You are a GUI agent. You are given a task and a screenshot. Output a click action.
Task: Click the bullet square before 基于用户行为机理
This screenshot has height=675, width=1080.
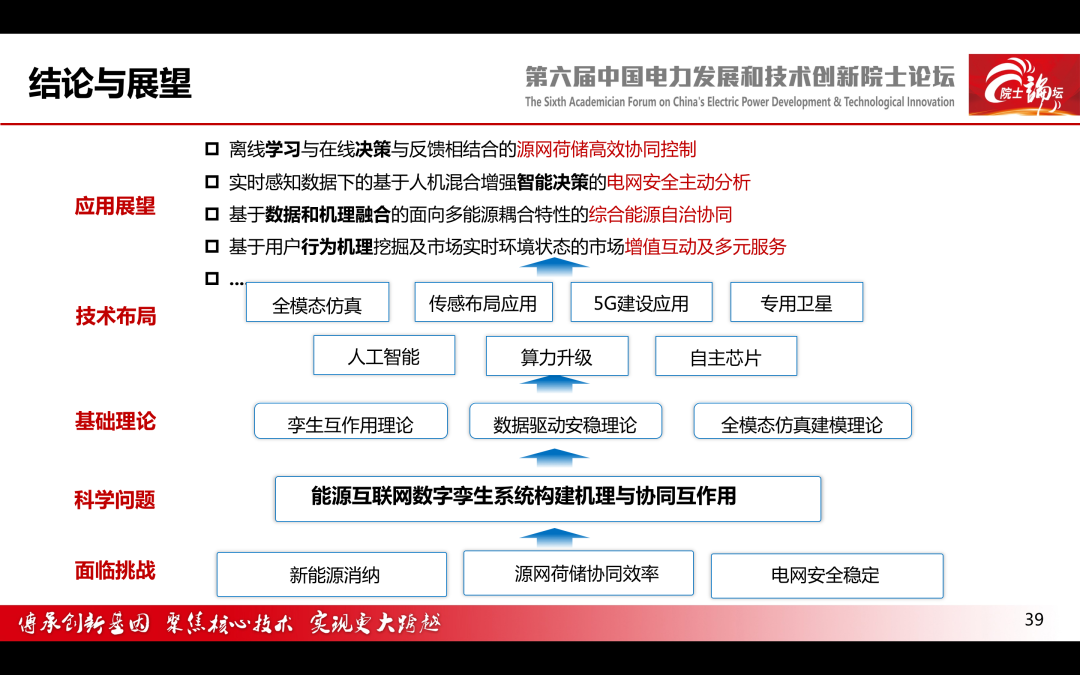212,247
